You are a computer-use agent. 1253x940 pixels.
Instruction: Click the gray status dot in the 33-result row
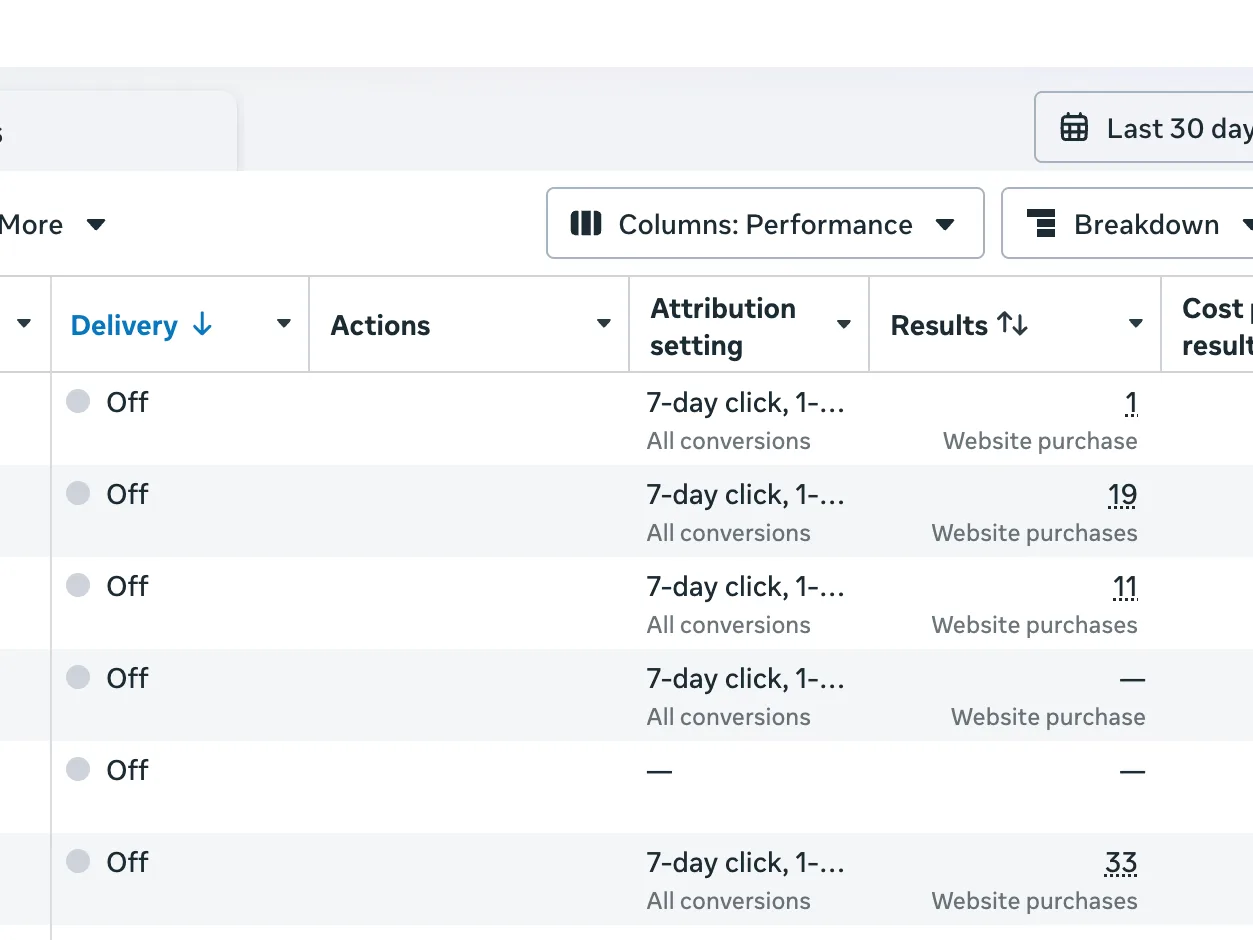(x=78, y=861)
